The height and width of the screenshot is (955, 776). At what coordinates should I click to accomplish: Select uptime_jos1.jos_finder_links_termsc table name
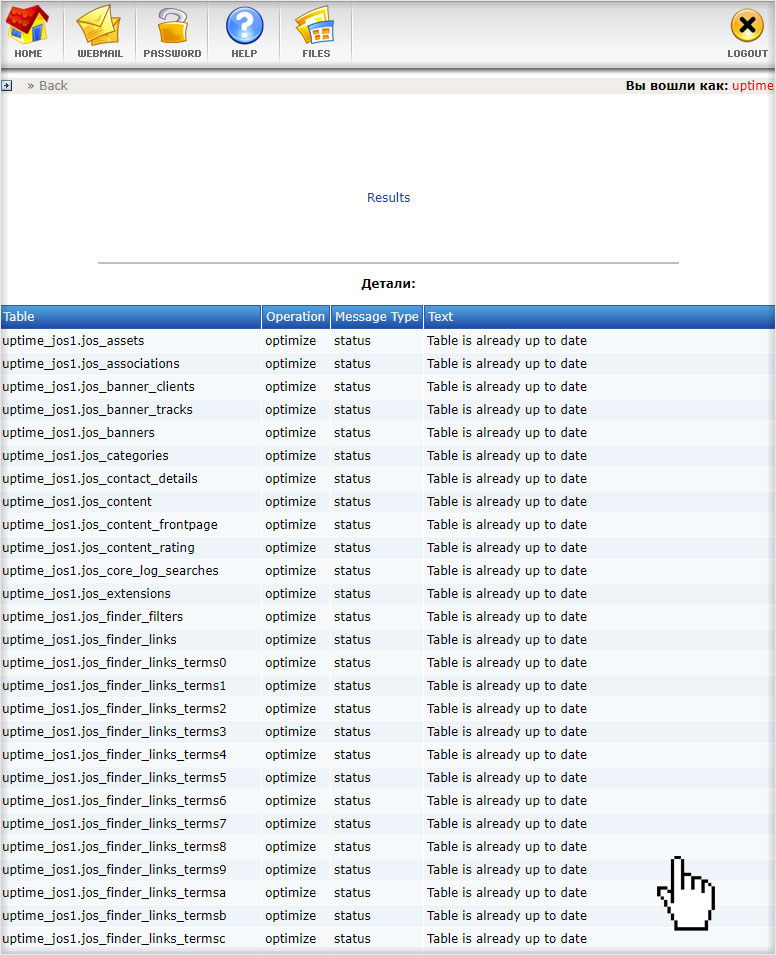click(x=114, y=939)
